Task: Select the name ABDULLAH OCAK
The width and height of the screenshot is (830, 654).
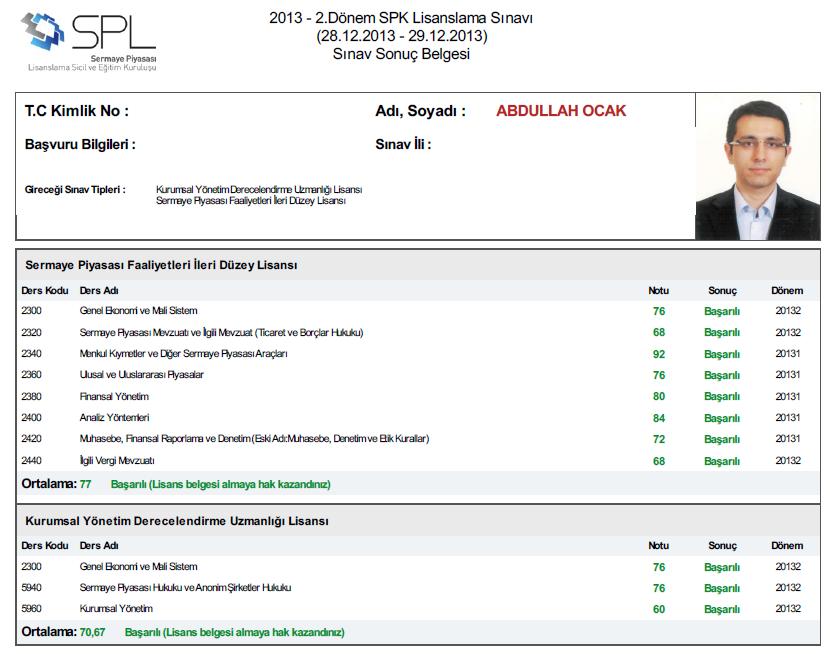Action: pos(561,111)
